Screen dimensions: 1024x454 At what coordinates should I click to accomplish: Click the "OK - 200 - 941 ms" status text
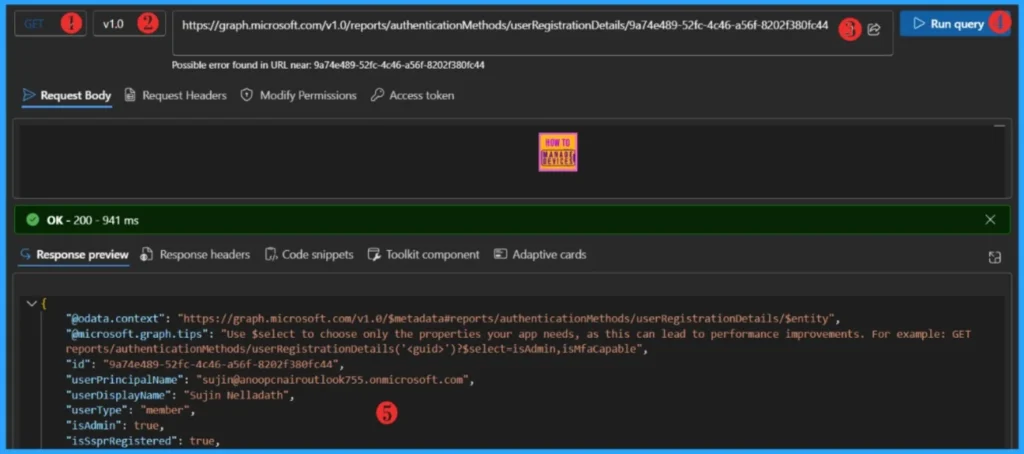click(92, 221)
